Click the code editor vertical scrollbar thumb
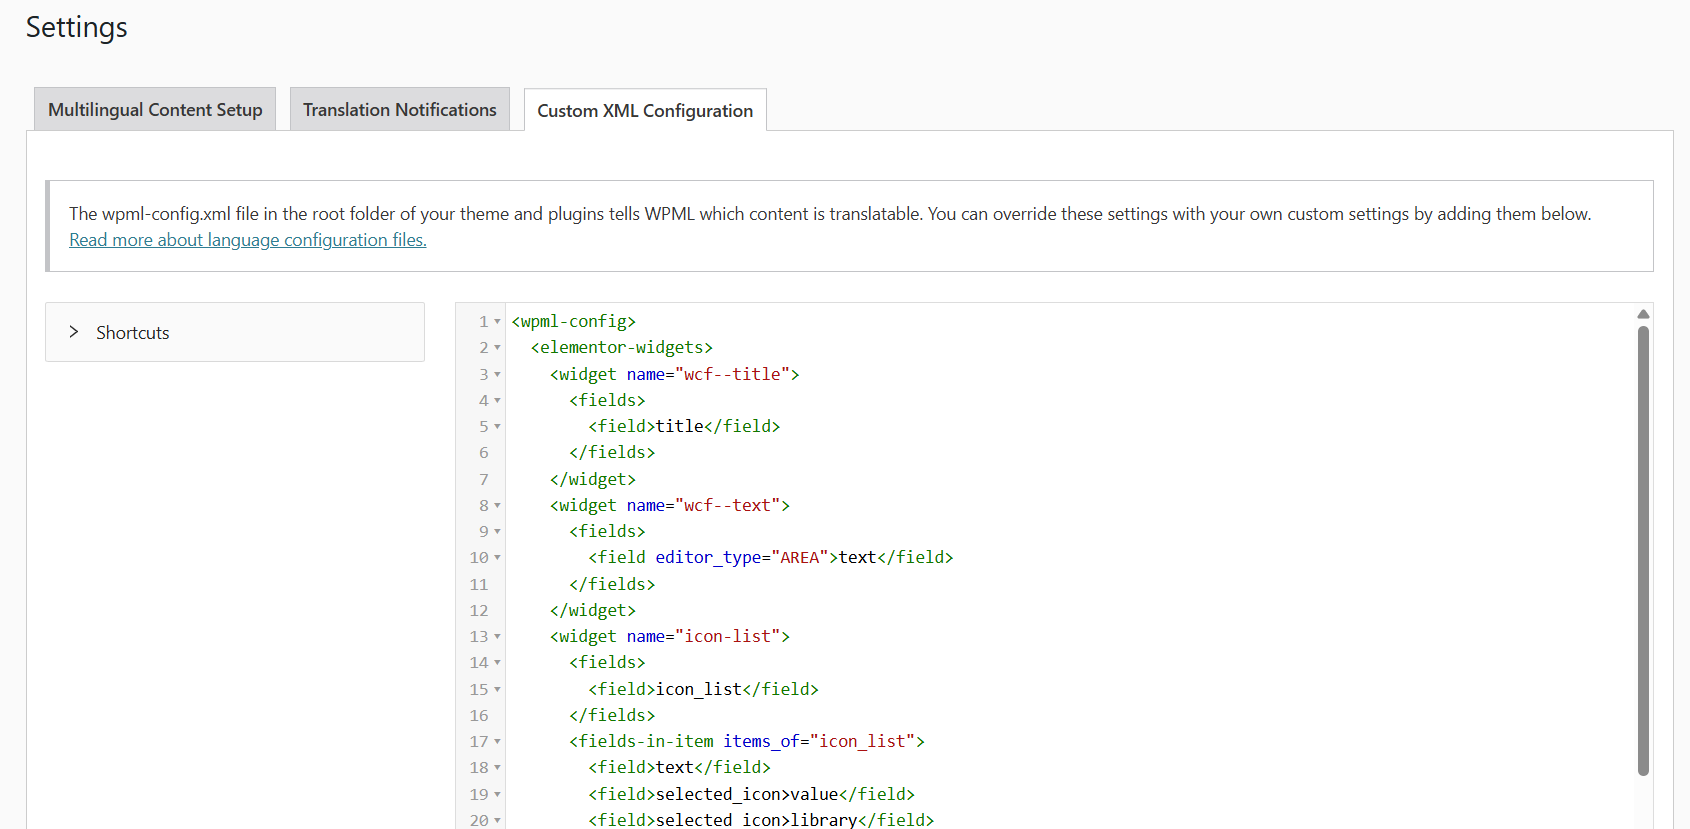The height and width of the screenshot is (829, 1690). tap(1643, 551)
